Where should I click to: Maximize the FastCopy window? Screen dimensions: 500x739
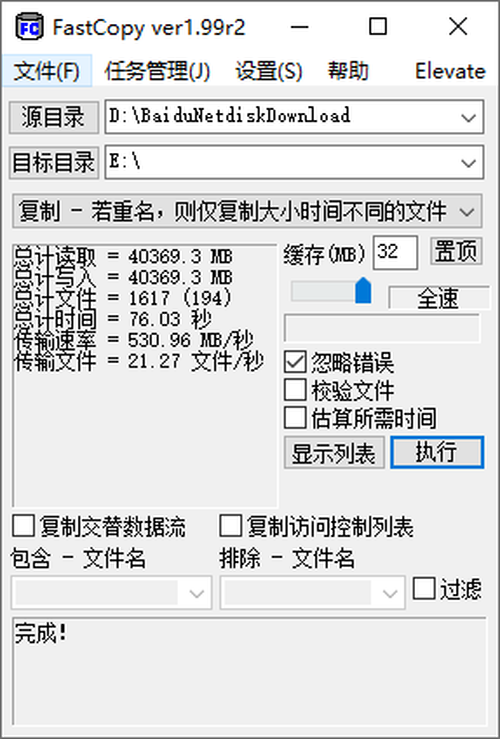coord(377,27)
